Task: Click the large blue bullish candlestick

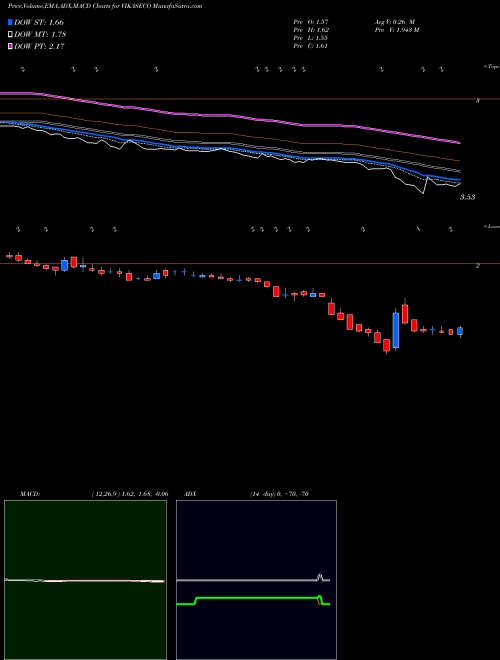Action: 396,330
